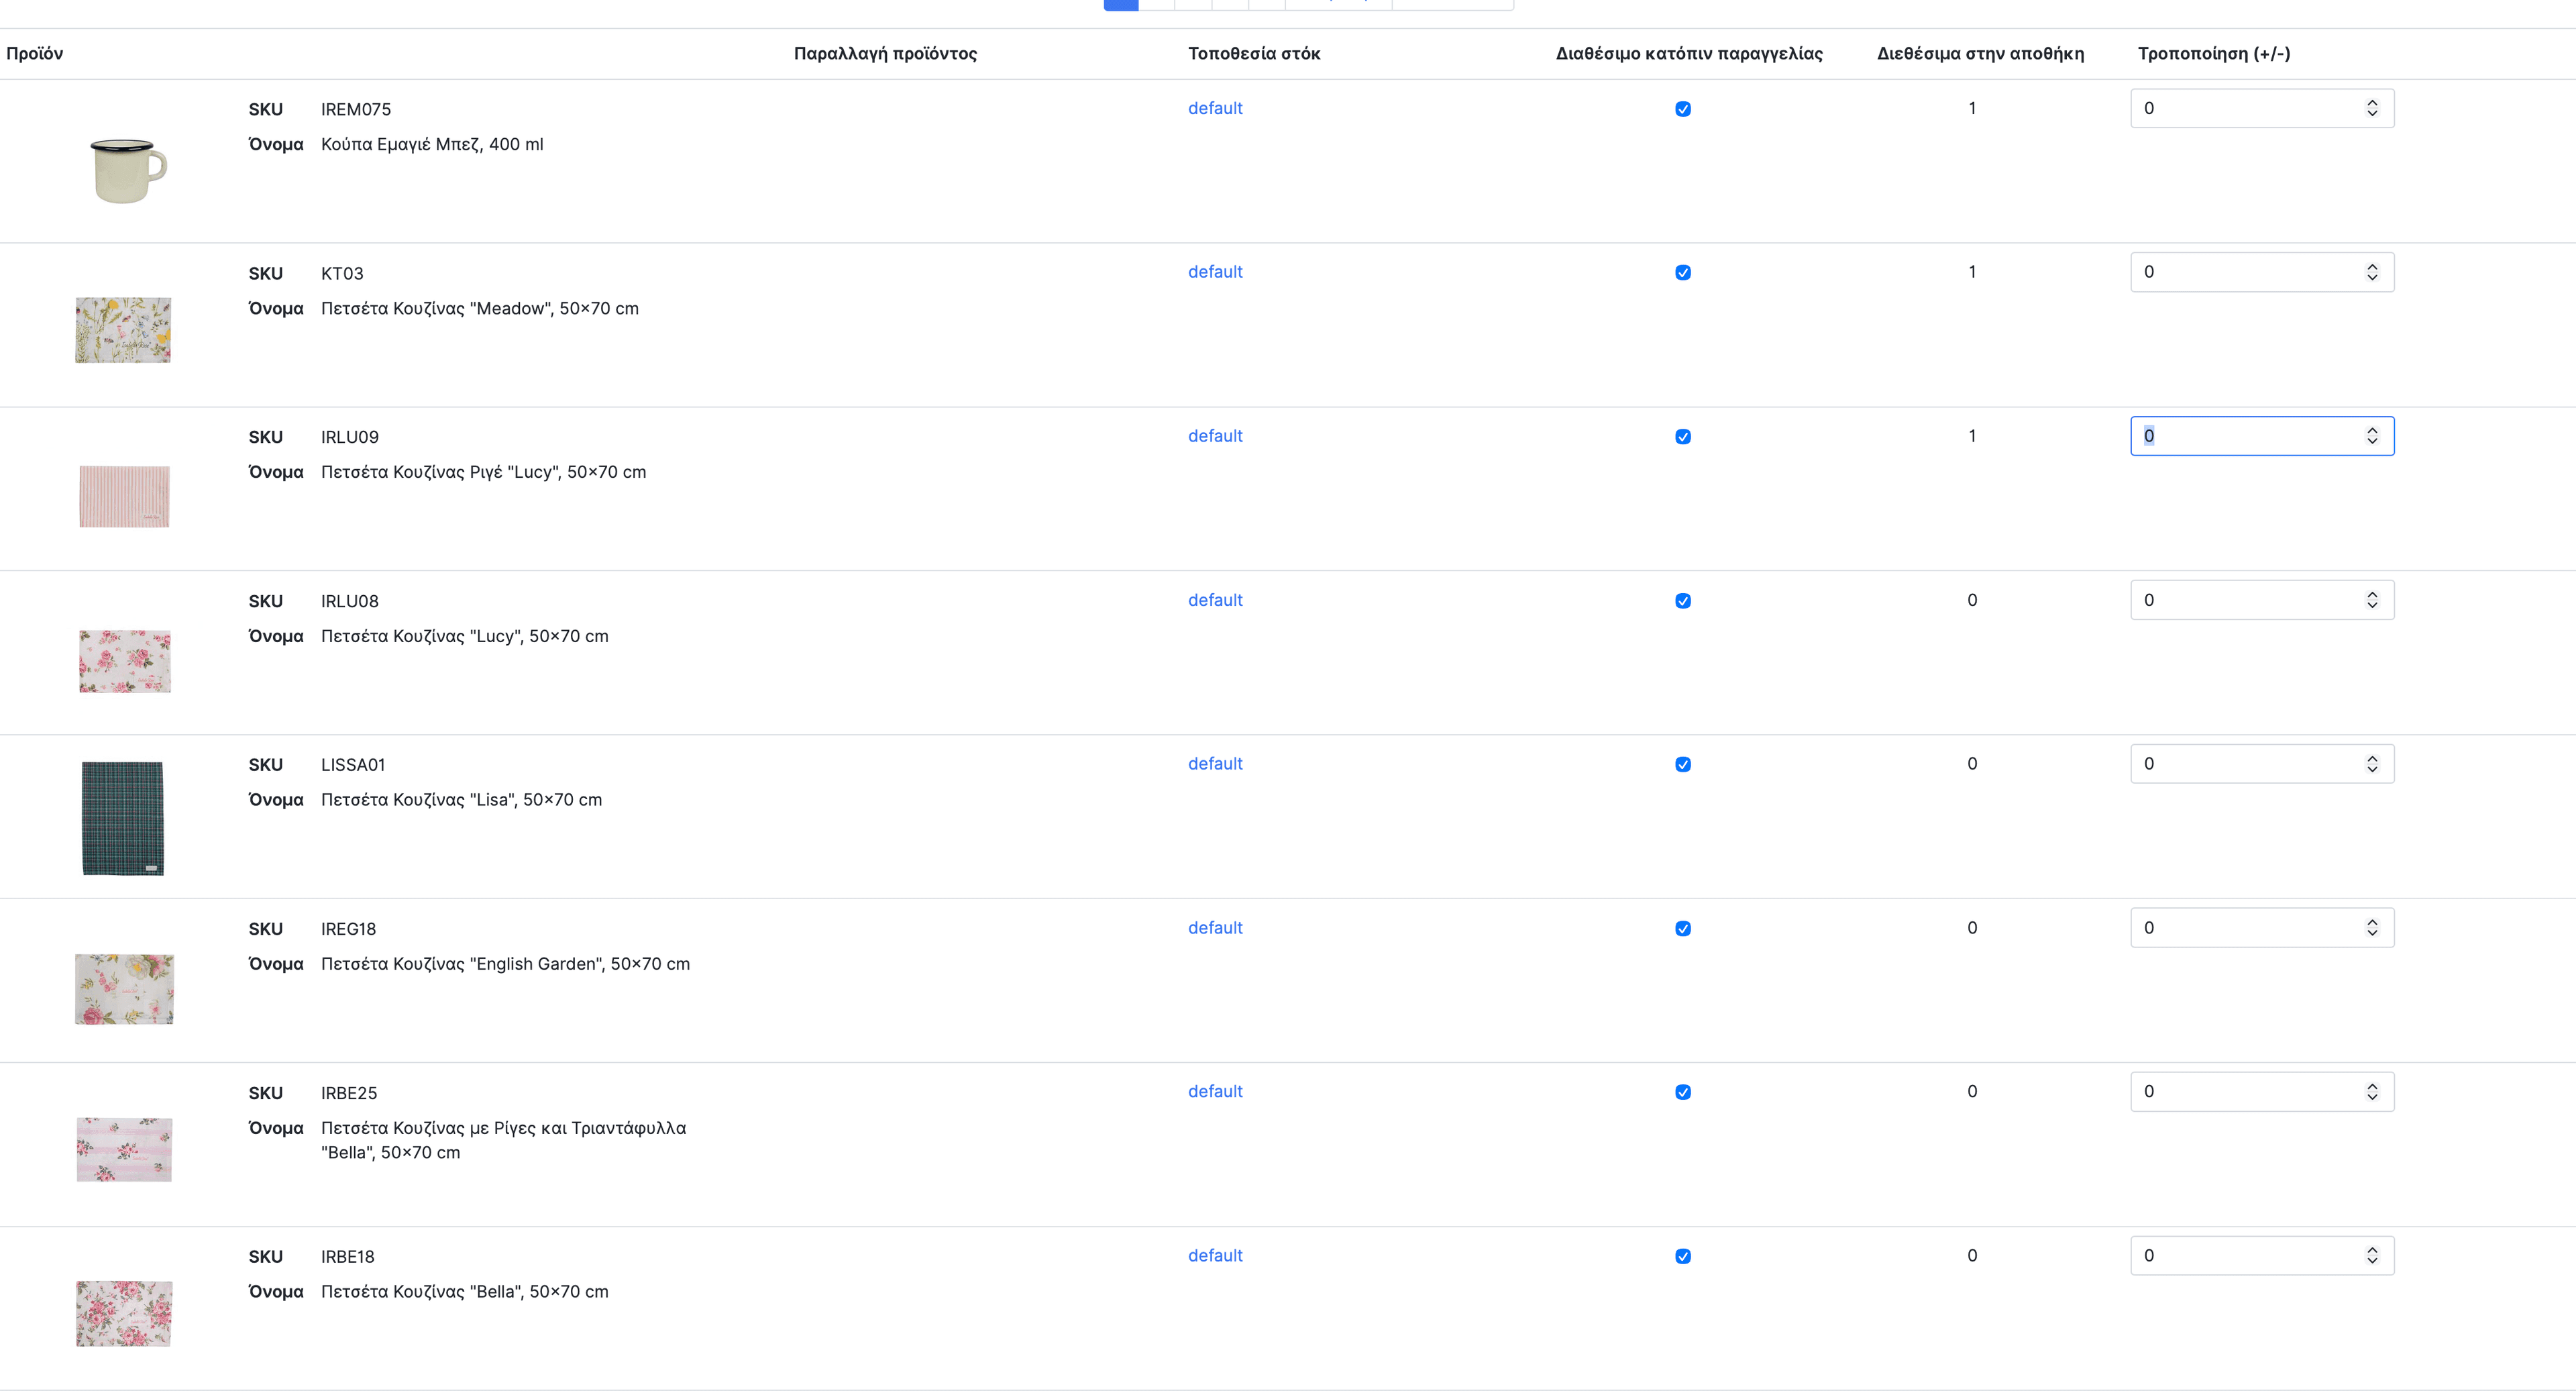Click the enamel mug product thumbnail

pyautogui.click(x=126, y=170)
